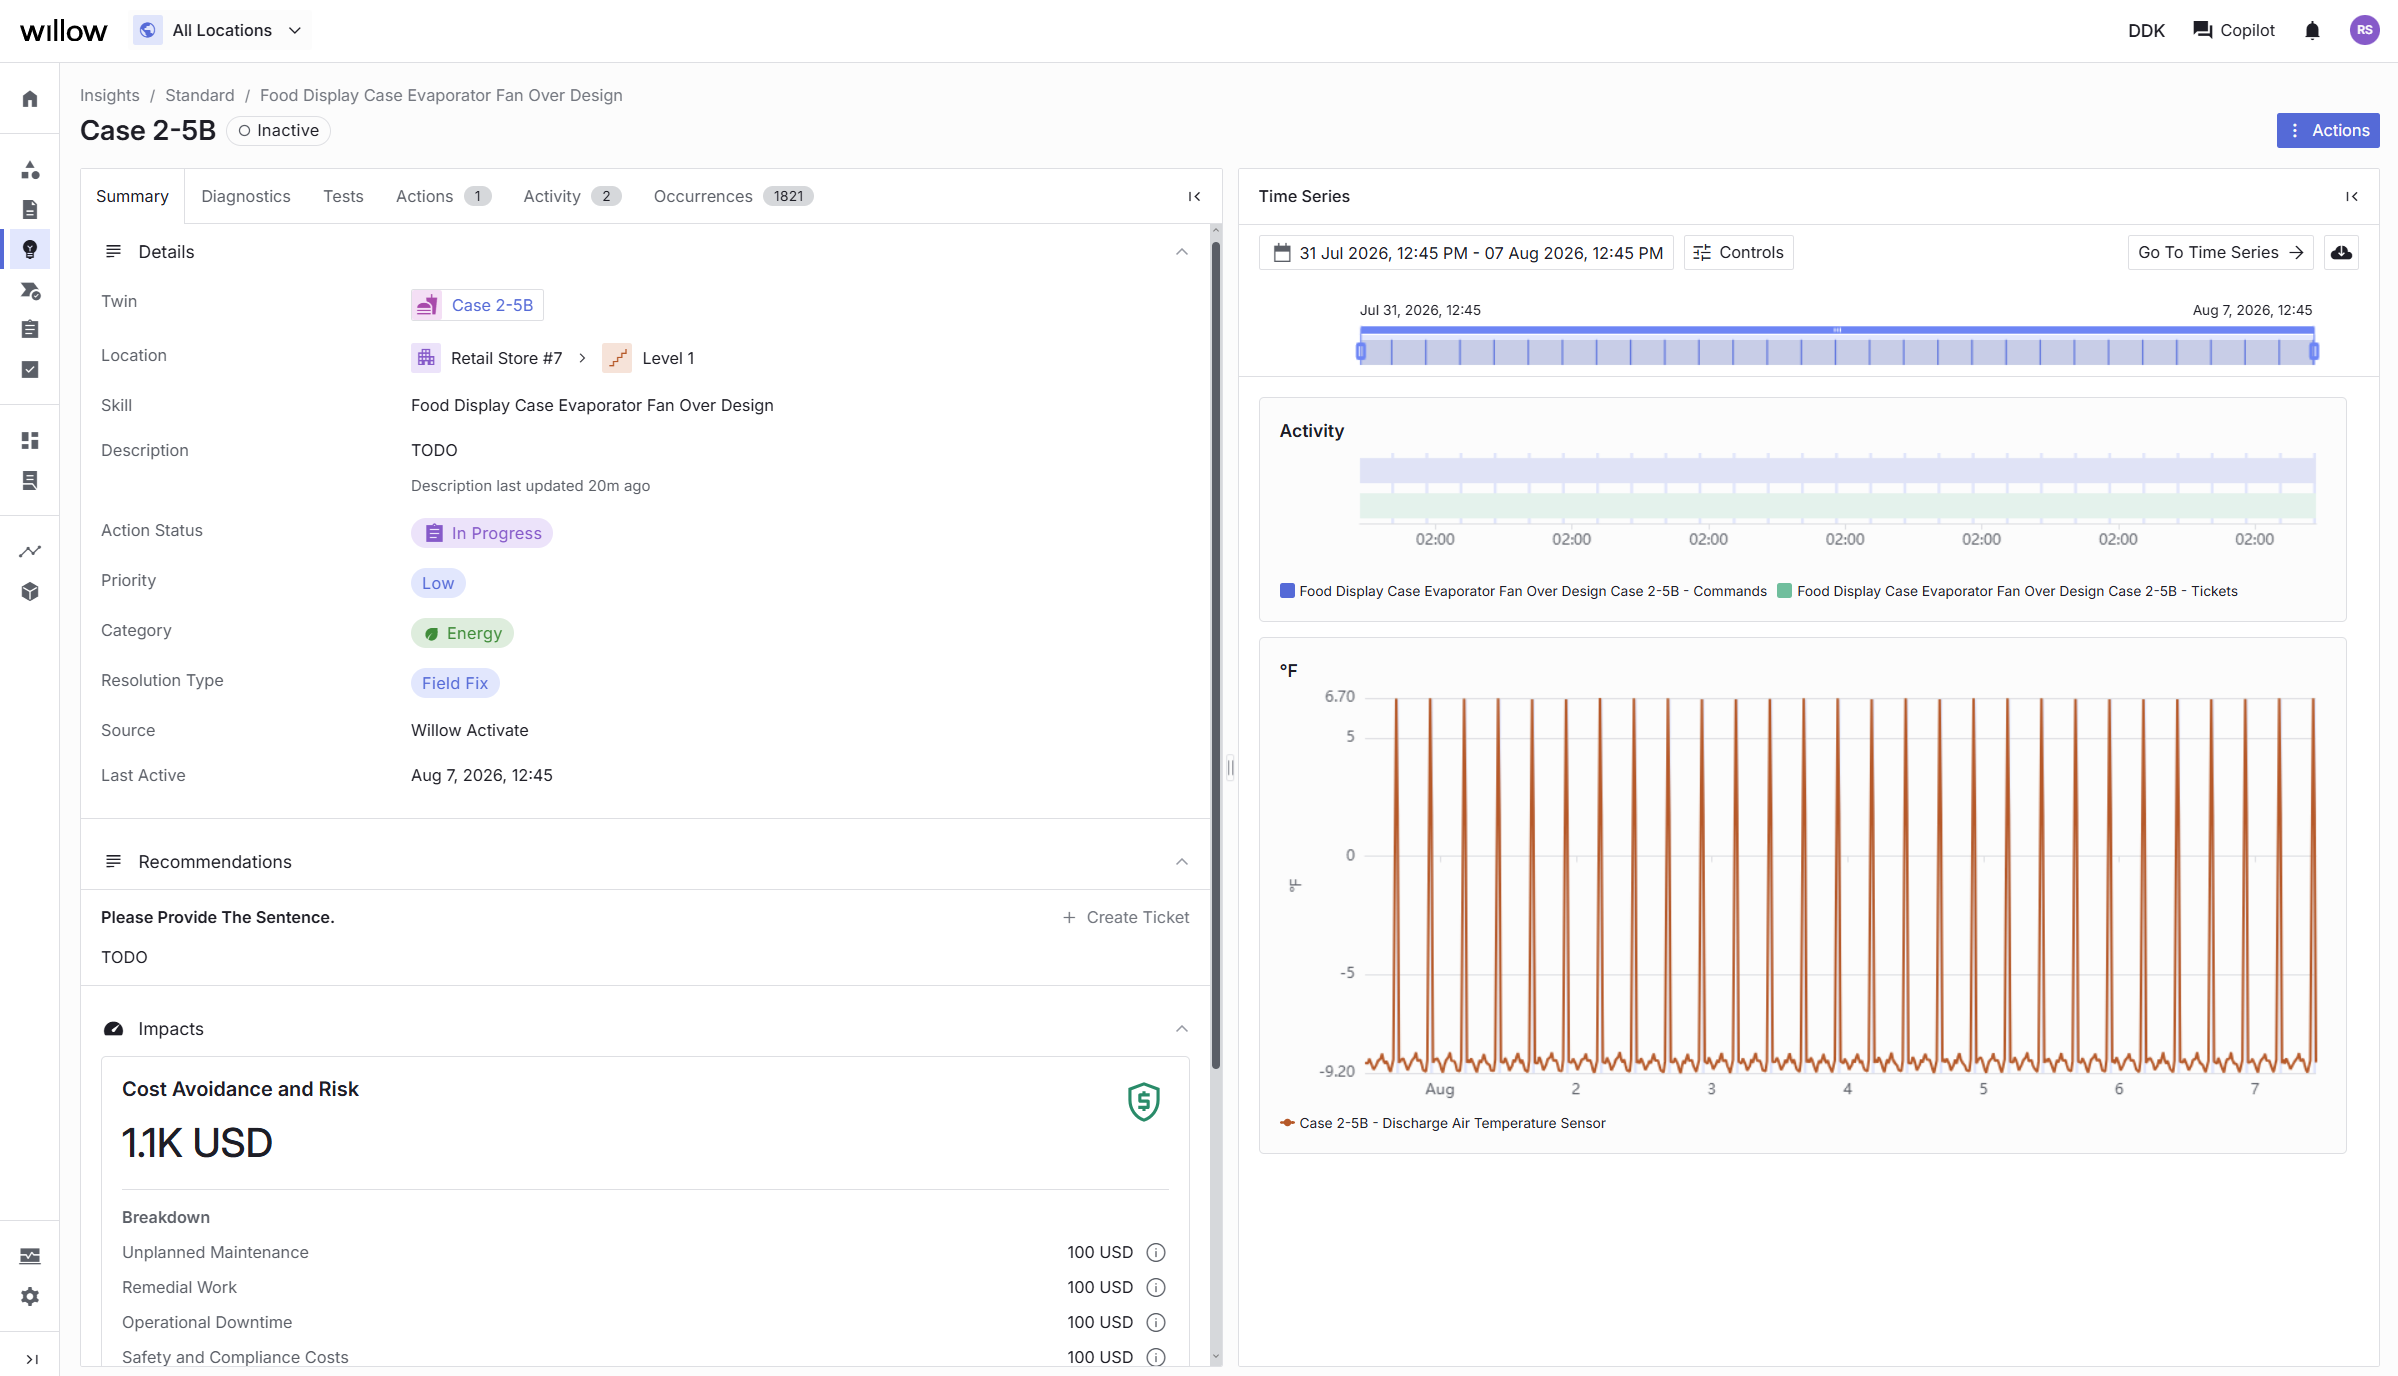
Task: Switch to the Diagnostics tab
Action: point(246,196)
